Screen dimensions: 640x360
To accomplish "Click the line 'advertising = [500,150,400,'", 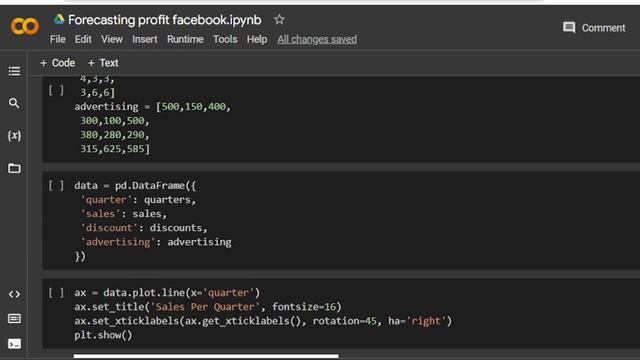I will click(x=153, y=107).
